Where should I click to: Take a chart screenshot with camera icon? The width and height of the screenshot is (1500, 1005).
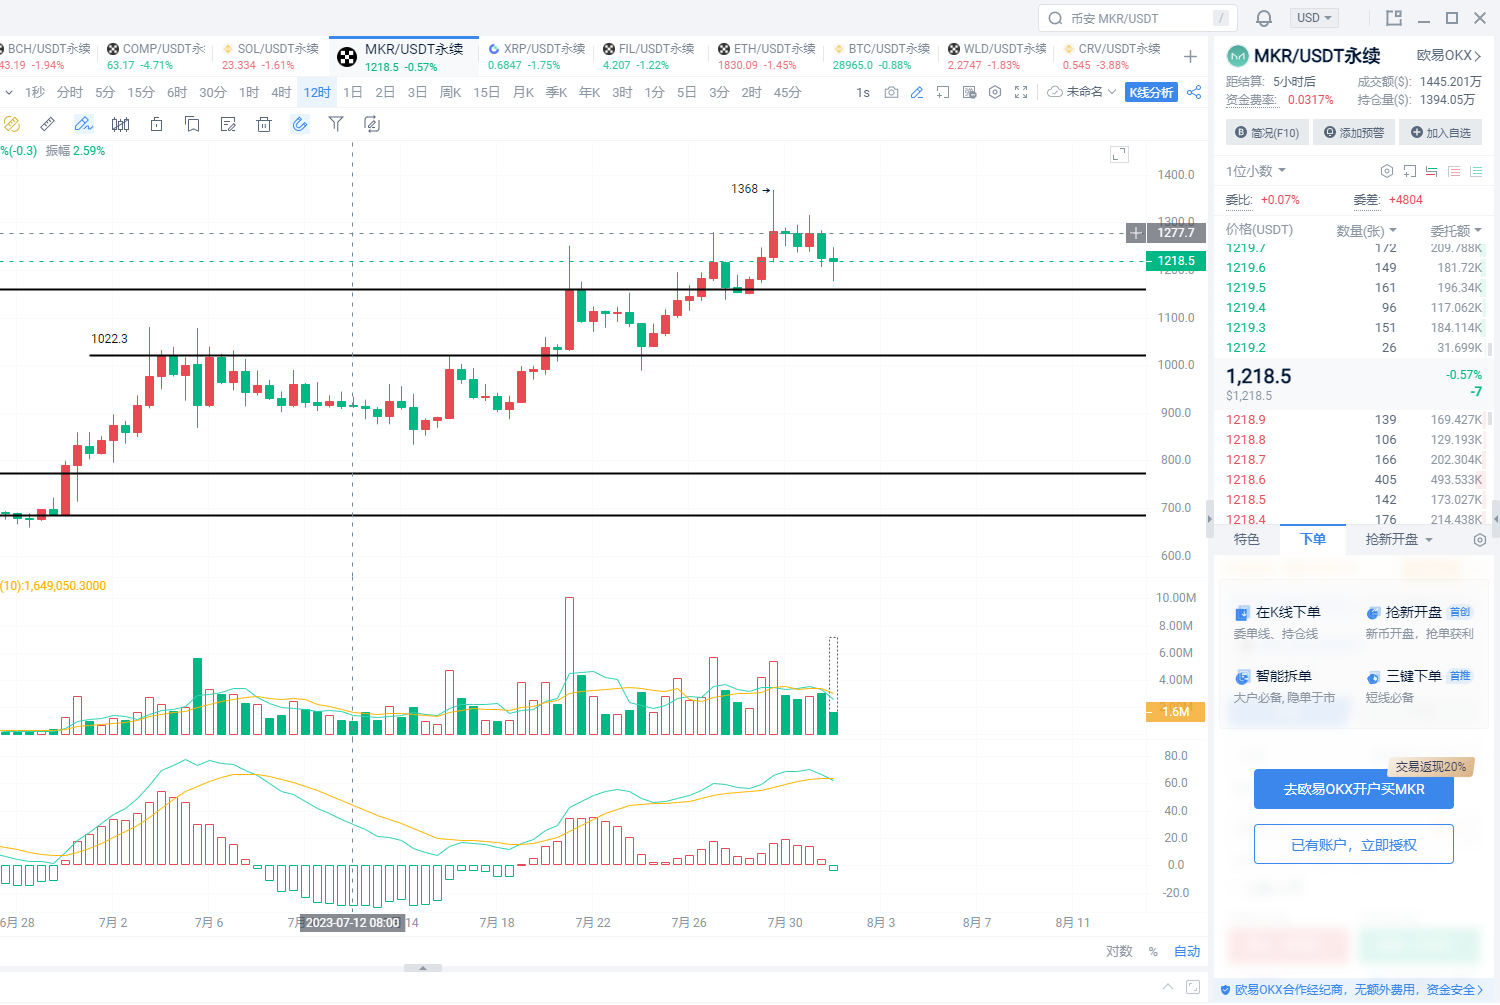coord(891,92)
